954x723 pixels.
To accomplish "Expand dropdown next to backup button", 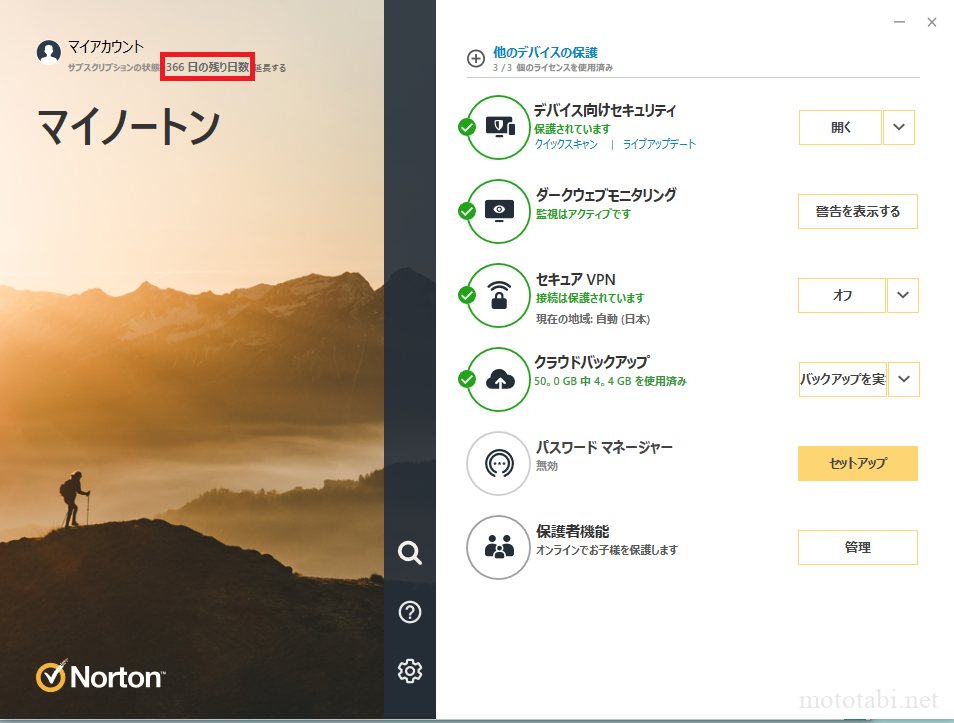I will (x=904, y=379).
